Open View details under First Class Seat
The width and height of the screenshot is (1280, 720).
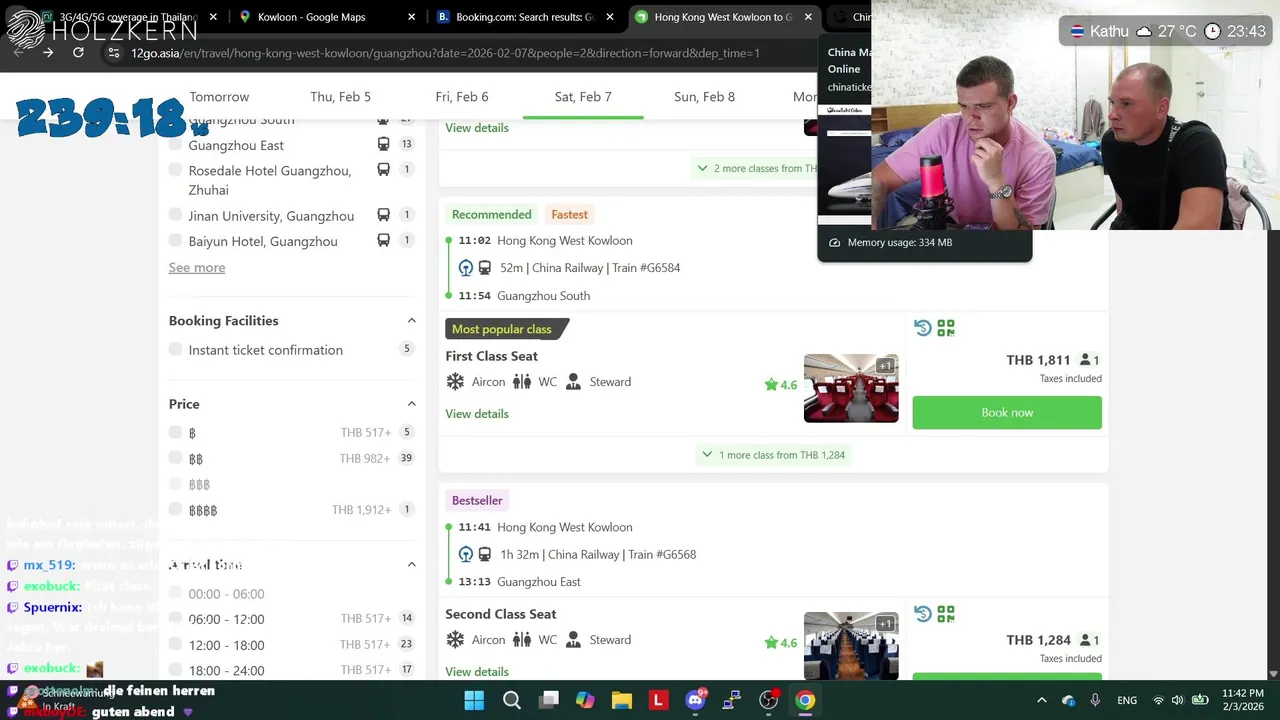pyautogui.click(x=477, y=413)
